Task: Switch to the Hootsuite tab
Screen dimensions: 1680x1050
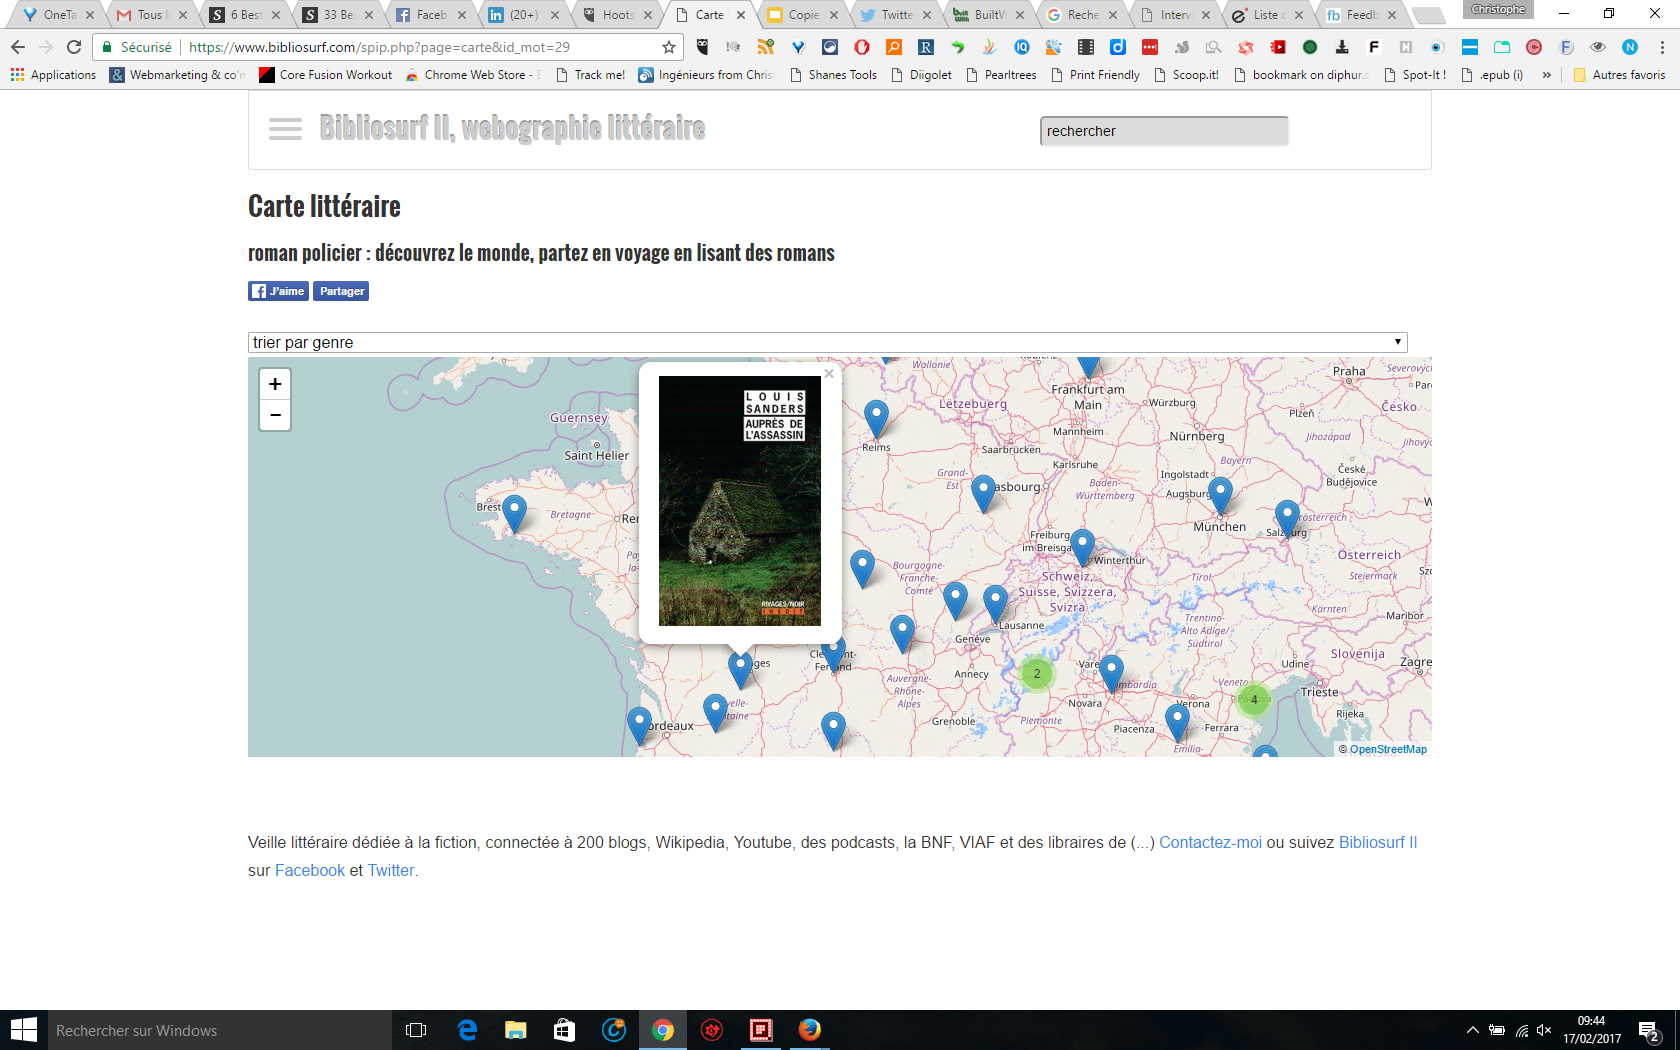Action: point(617,14)
